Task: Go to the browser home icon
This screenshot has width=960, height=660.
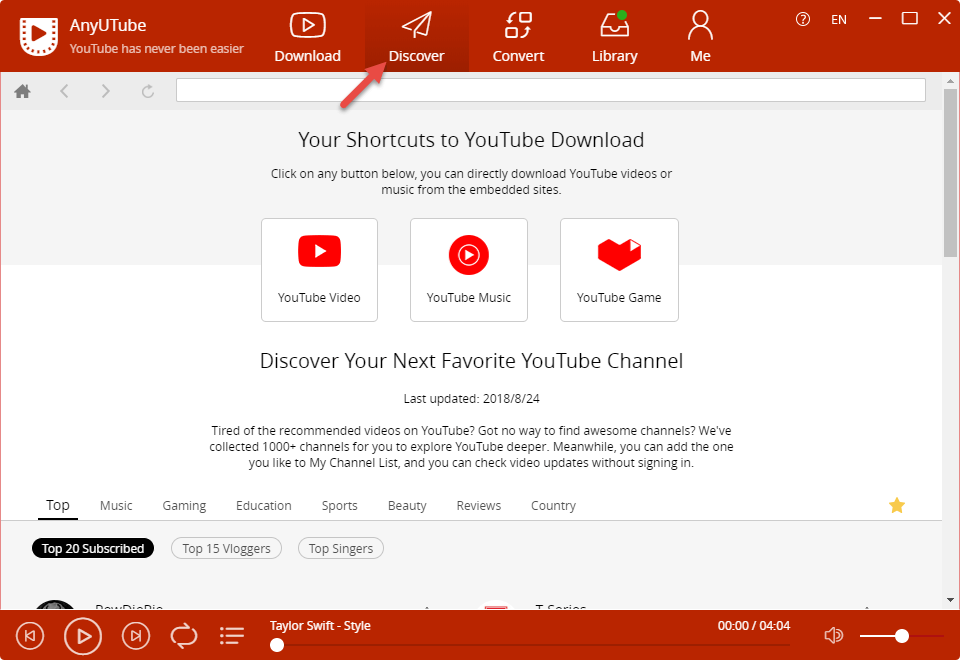Action: [x=23, y=91]
